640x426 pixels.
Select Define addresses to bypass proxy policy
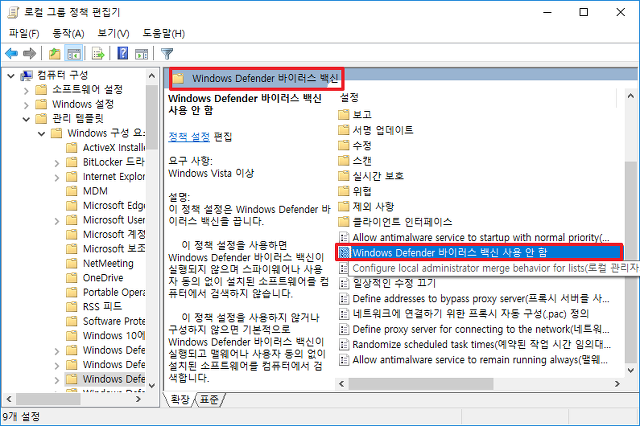pos(474,299)
